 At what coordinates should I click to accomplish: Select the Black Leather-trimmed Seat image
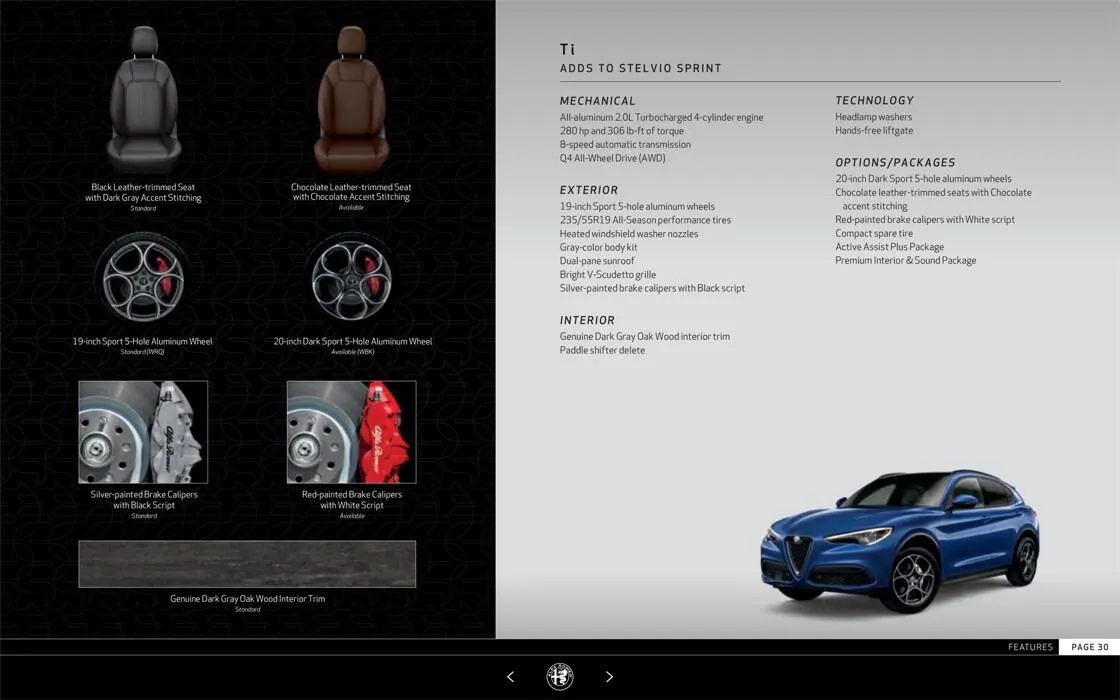[x=144, y=100]
